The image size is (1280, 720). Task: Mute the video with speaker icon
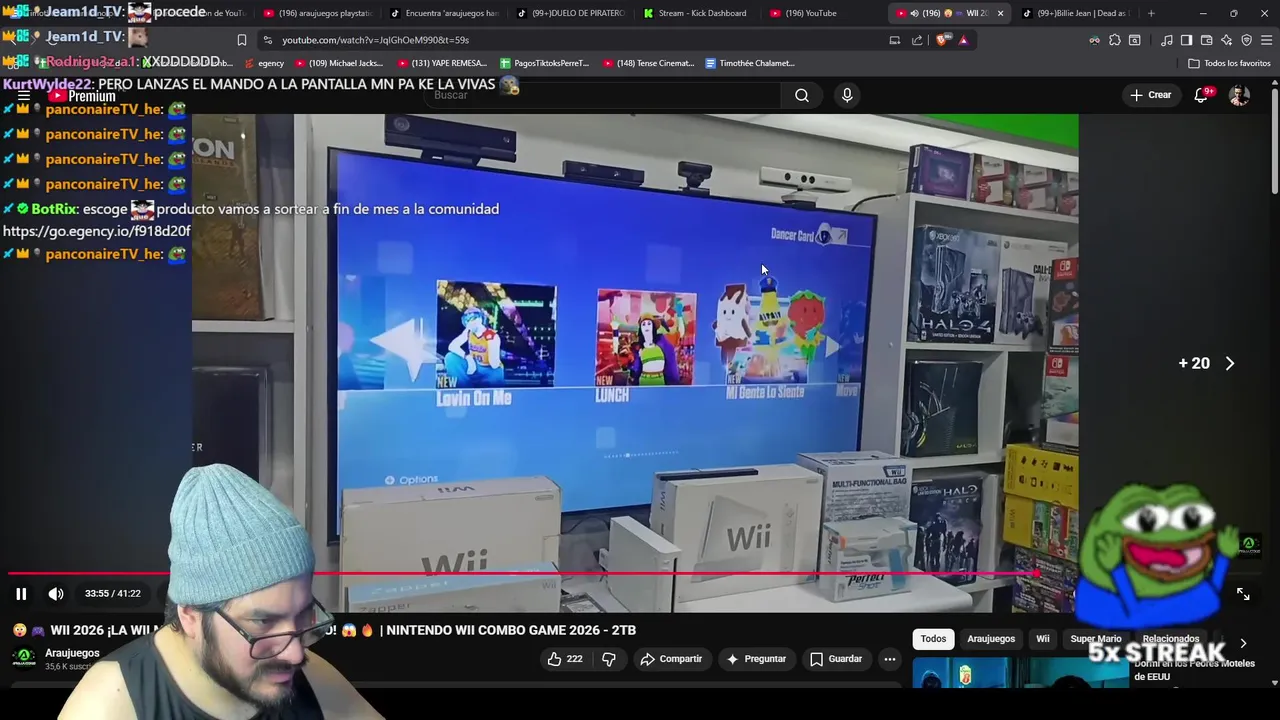pos(56,593)
